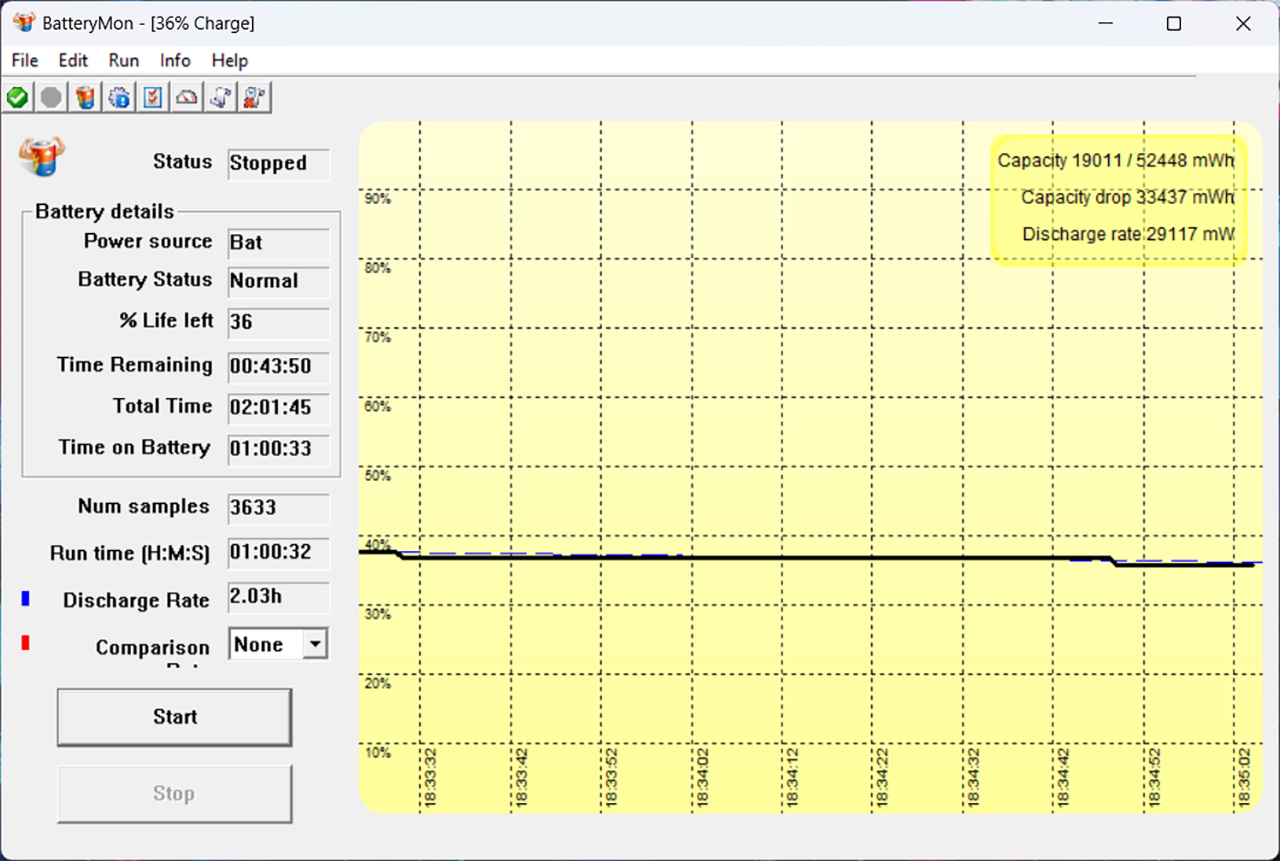This screenshot has height=861, width=1280.
Task: Open battery information from the battery toolbar icon
Action: [x=85, y=97]
